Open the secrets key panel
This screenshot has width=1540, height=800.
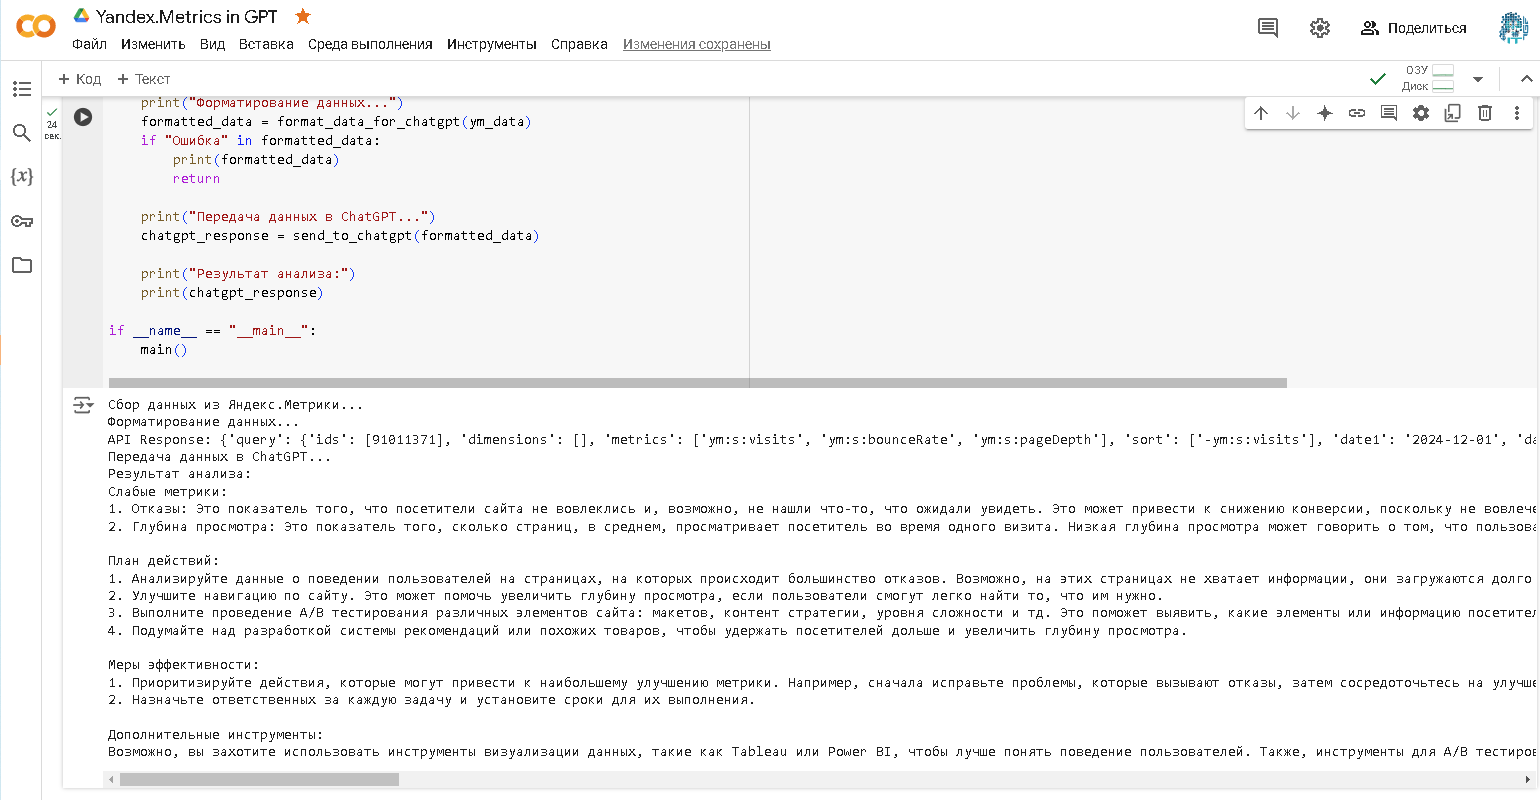(22, 221)
